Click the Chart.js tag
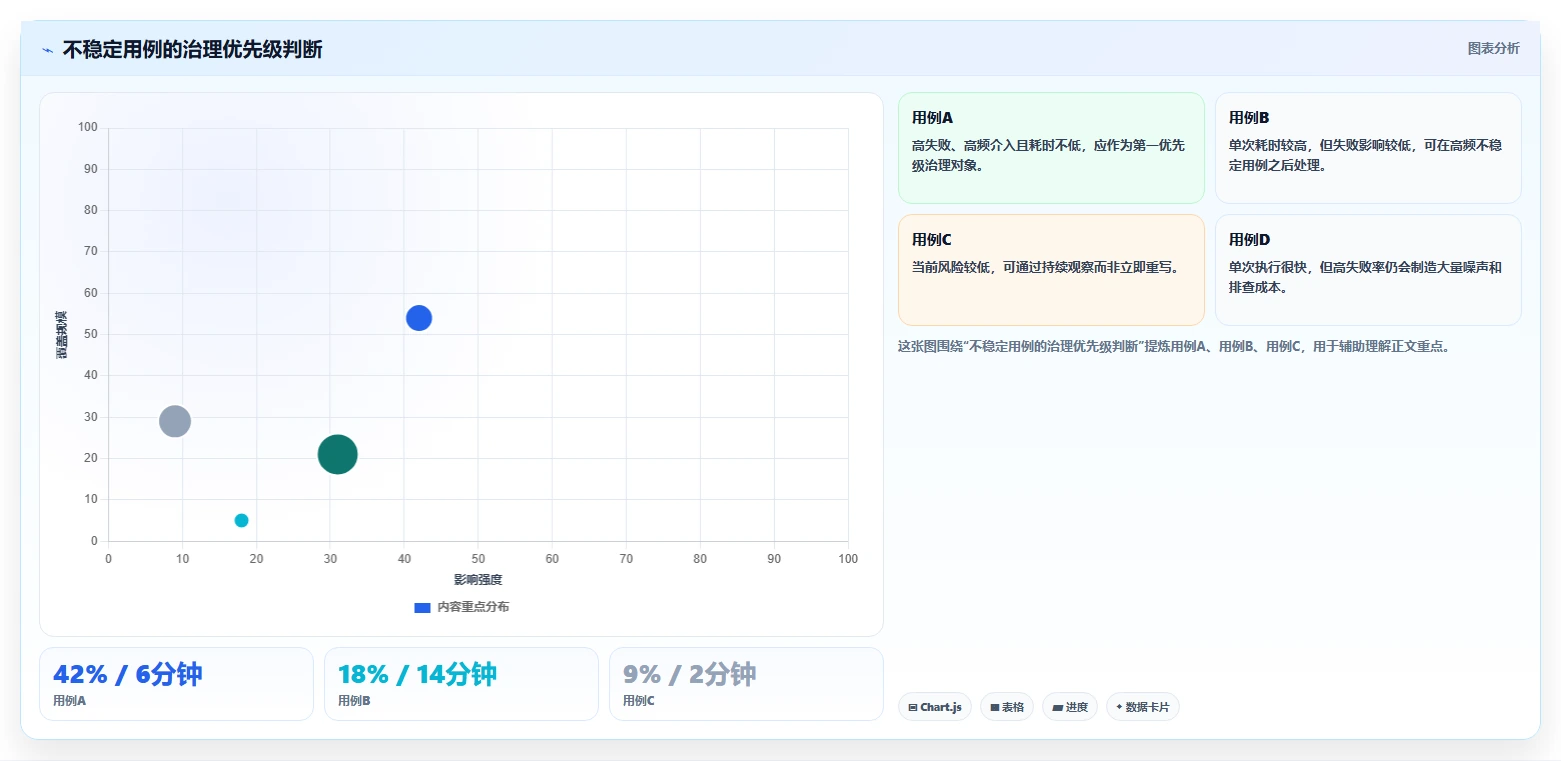 point(935,707)
